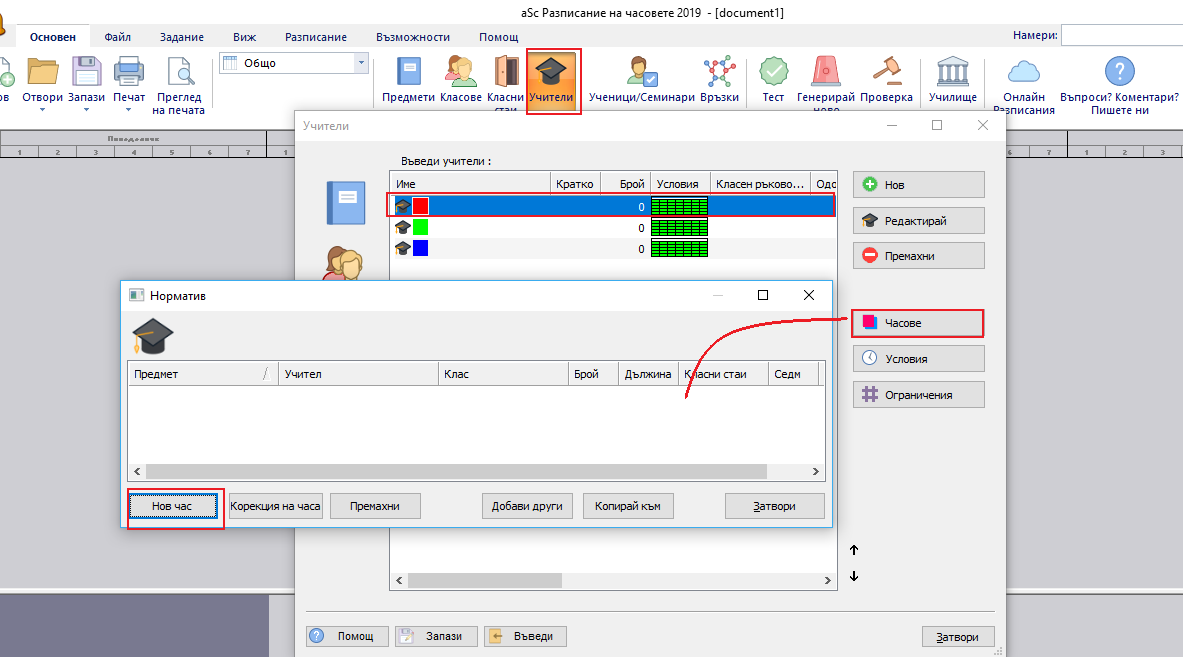Select the green color teacher swatch
This screenshot has width=1183, height=657.
(x=421, y=227)
